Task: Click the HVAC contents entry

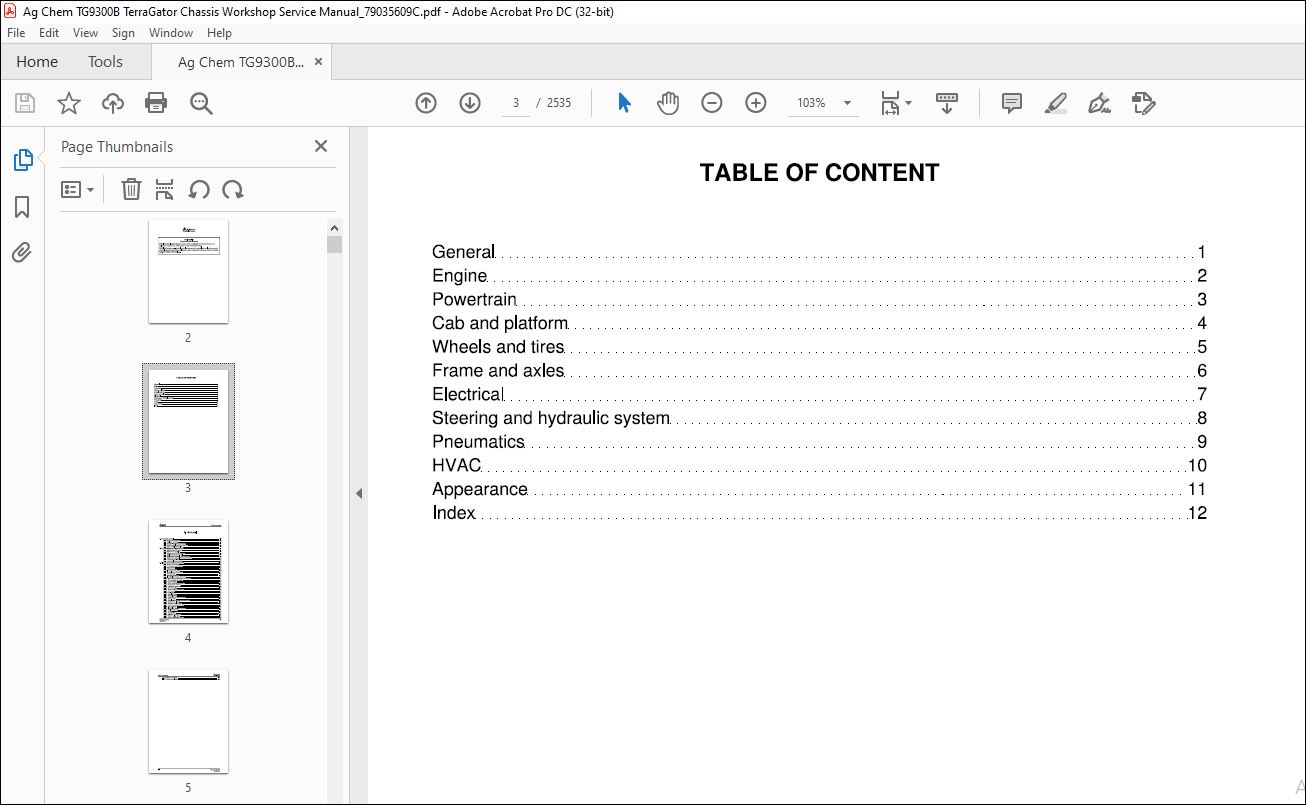Action: tap(819, 465)
